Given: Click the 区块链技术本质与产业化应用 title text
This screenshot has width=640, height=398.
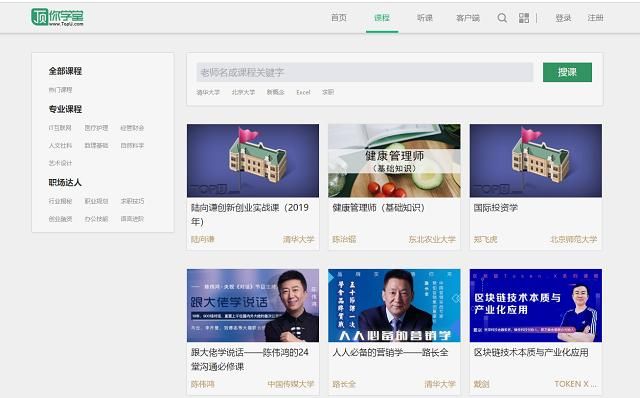Looking at the screenshot, I should tap(531, 352).
